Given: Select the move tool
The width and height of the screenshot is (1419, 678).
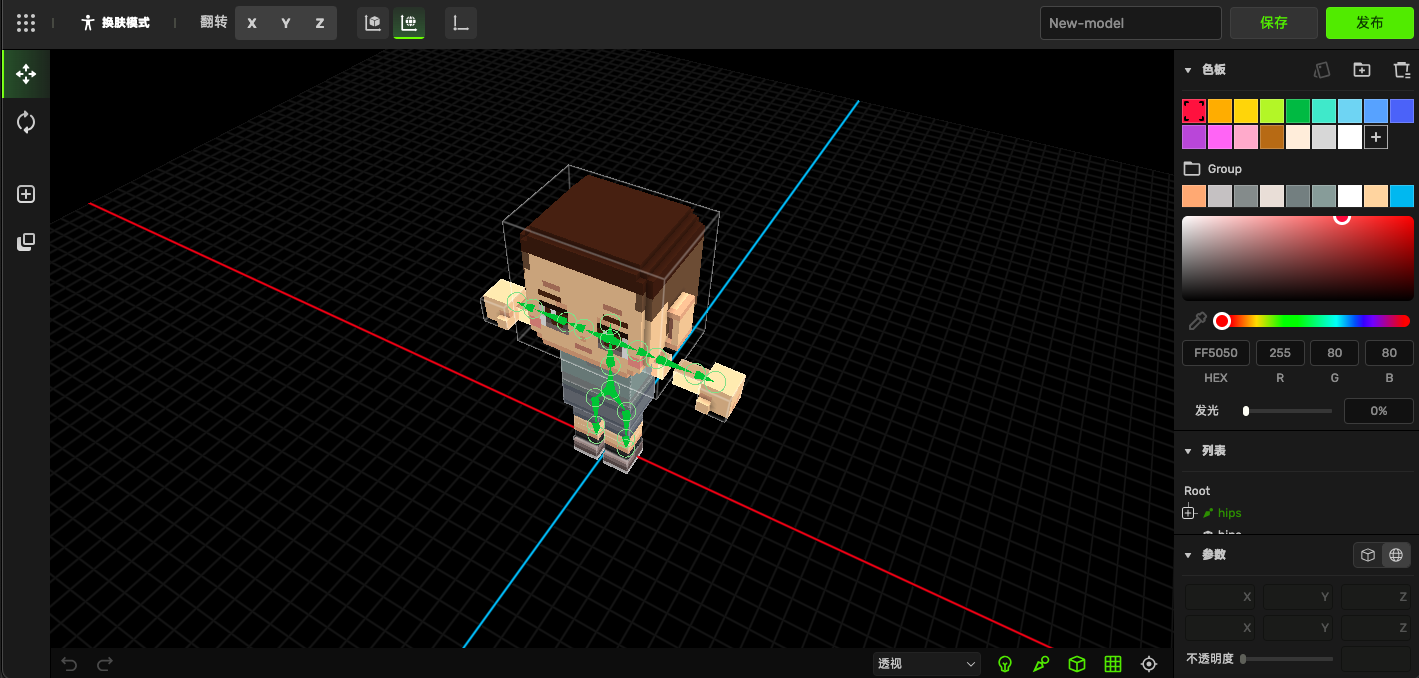Looking at the screenshot, I should coord(26,74).
